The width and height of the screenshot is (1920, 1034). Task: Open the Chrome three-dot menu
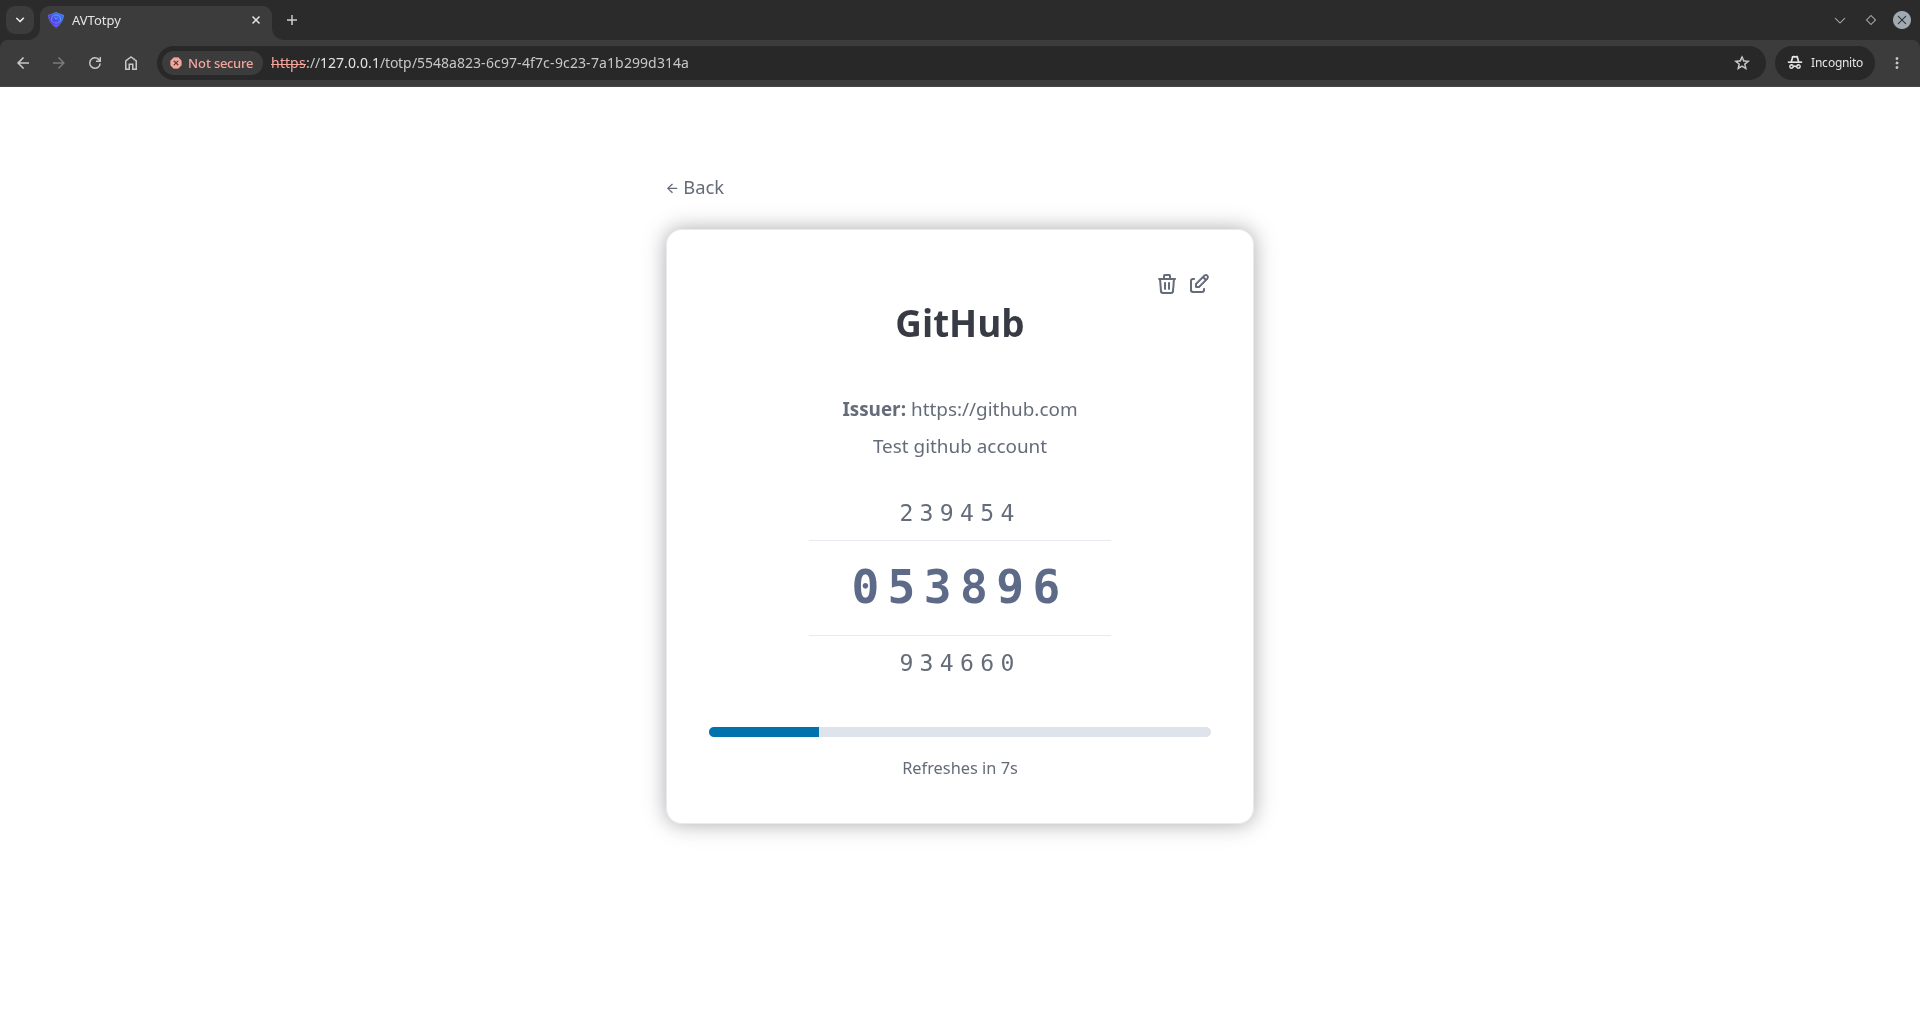tap(1897, 63)
